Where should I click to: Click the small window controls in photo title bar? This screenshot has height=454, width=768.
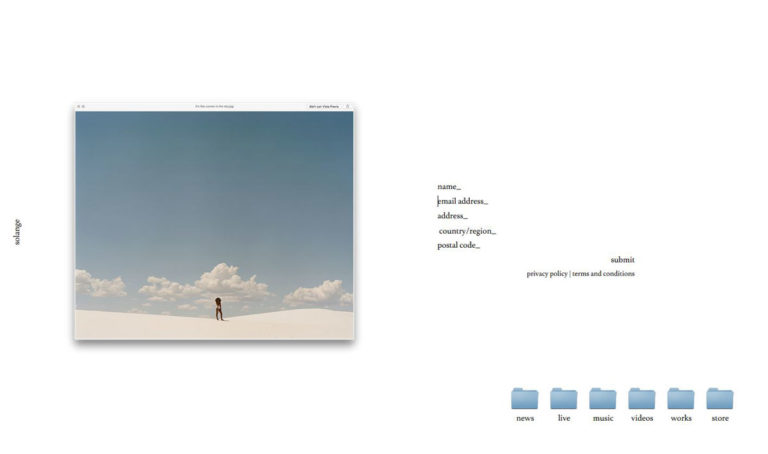tap(80, 106)
